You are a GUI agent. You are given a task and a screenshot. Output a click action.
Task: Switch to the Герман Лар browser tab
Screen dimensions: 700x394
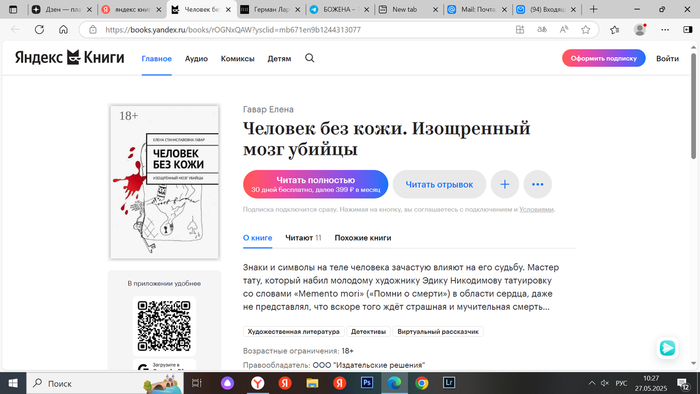click(271, 9)
